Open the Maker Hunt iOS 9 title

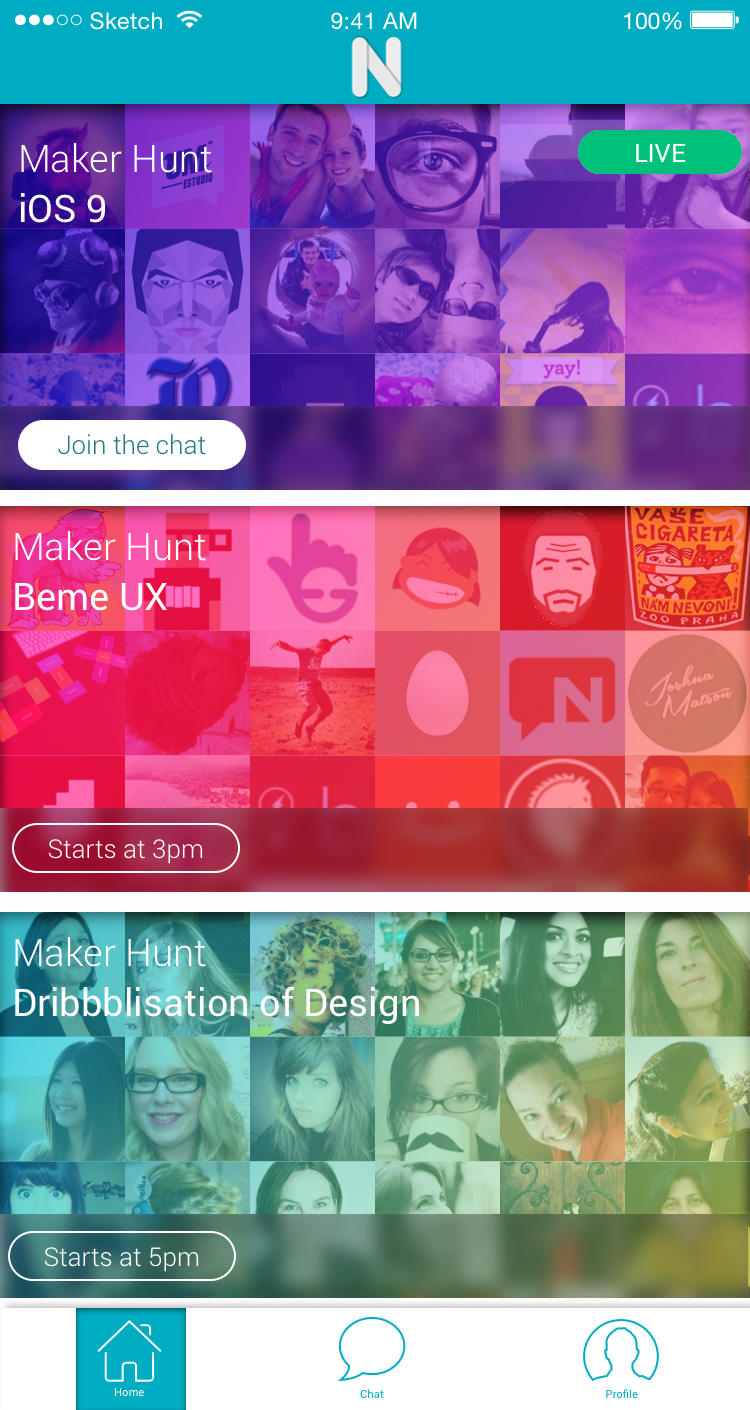point(115,183)
